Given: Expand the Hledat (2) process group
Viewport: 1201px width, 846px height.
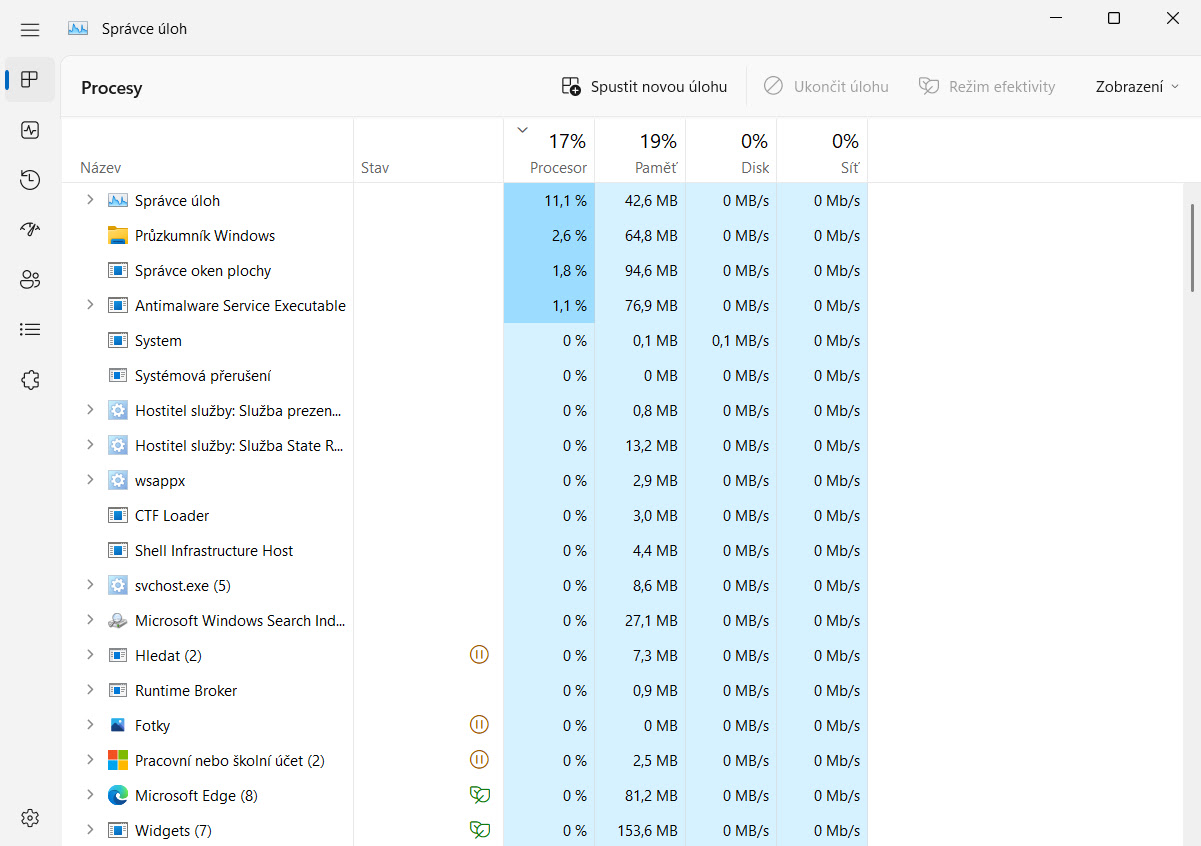Looking at the screenshot, I should pyautogui.click(x=90, y=655).
